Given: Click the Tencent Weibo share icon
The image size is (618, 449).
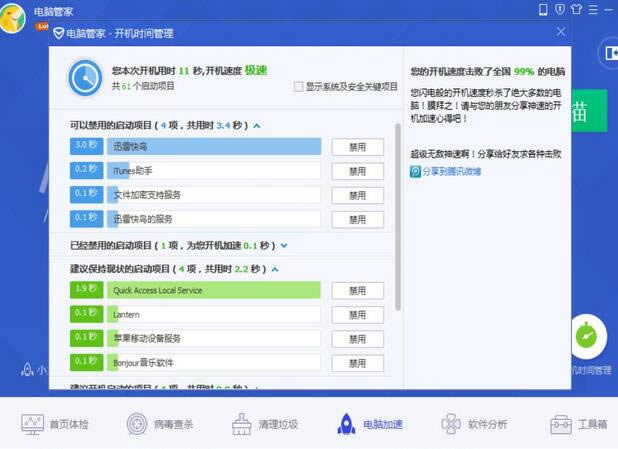Looking at the screenshot, I should tap(415, 171).
